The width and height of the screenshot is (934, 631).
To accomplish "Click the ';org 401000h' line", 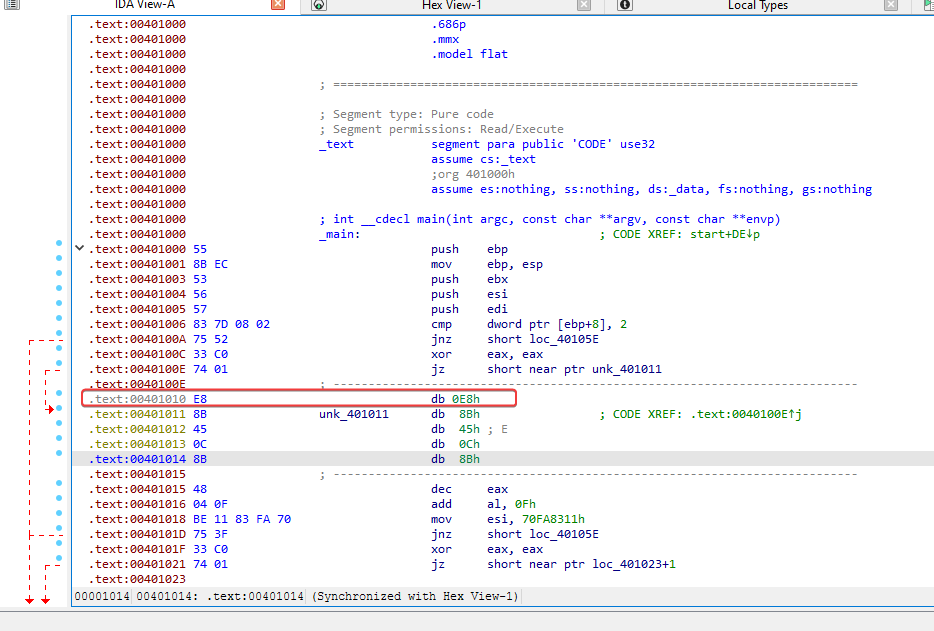I will (472, 174).
